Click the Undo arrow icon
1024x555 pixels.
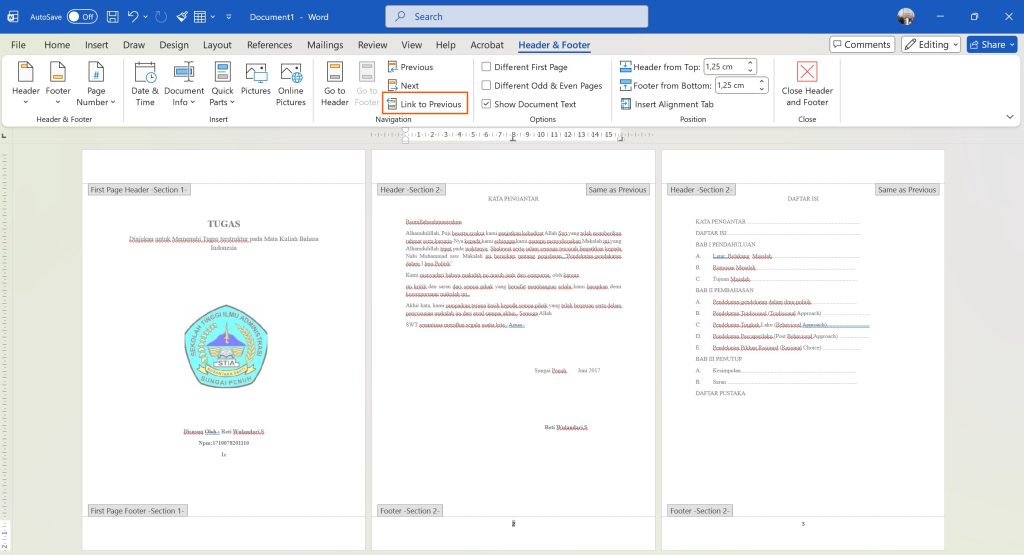(134, 17)
